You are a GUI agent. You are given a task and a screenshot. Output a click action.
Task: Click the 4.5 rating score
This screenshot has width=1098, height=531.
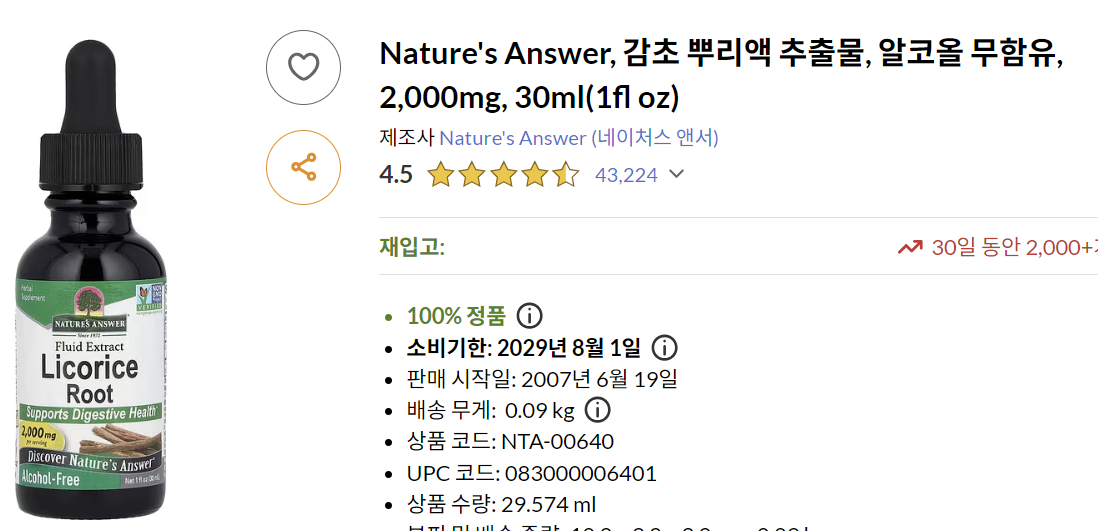click(396, 175)
